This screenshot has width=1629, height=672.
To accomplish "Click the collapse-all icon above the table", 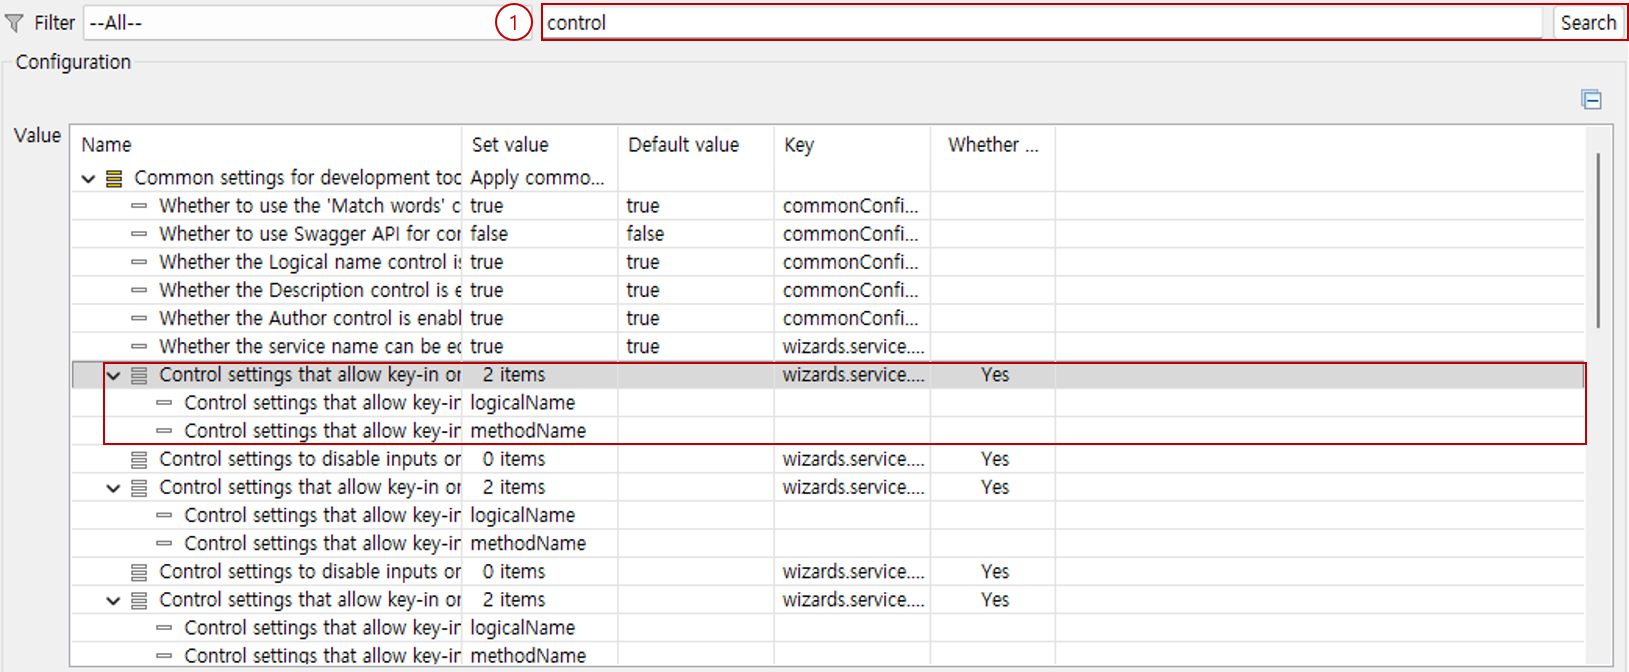I will point(1591,99).
